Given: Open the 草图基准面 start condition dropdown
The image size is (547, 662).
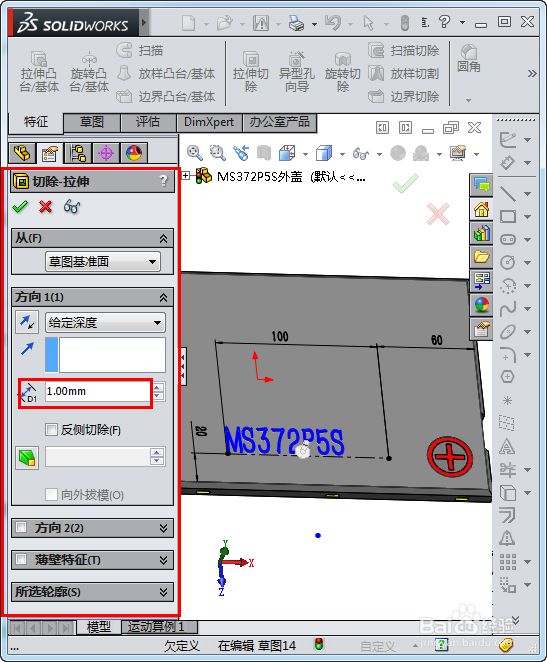Looking at the screenshot, I should pos(103,262).
